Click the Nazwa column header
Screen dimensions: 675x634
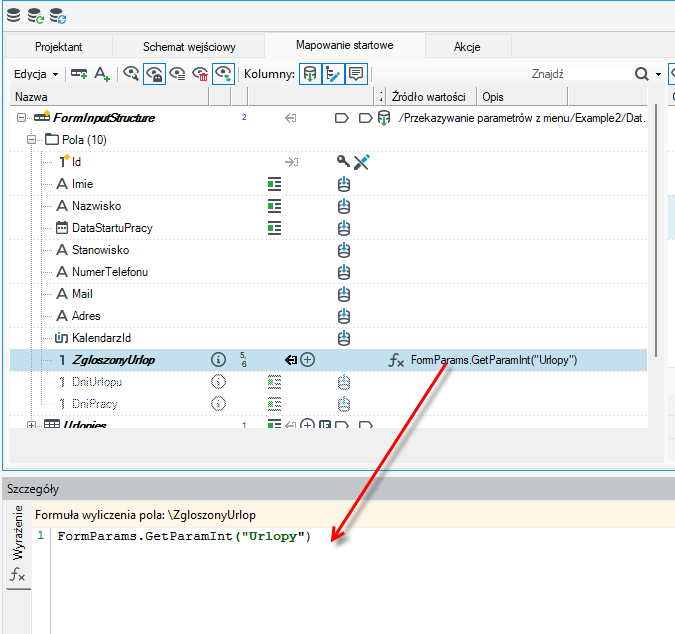click(109, 97)
